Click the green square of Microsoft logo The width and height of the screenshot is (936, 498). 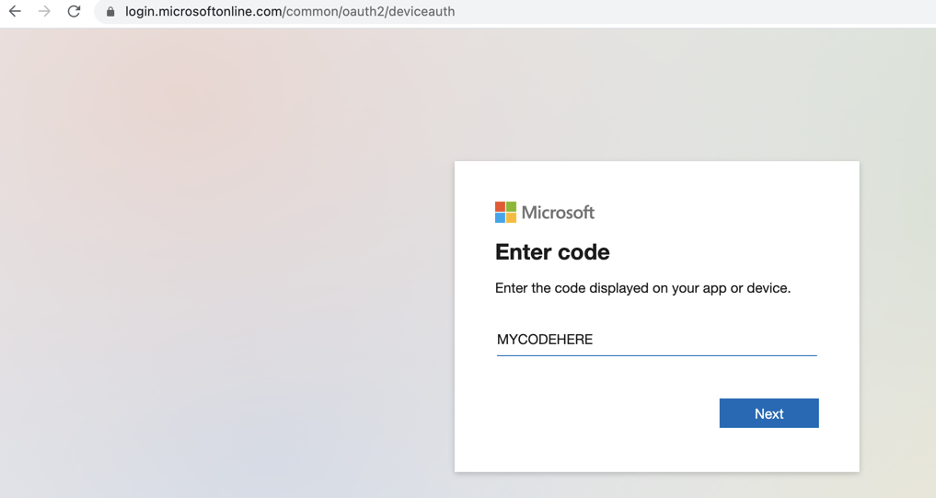click(511, 207)
